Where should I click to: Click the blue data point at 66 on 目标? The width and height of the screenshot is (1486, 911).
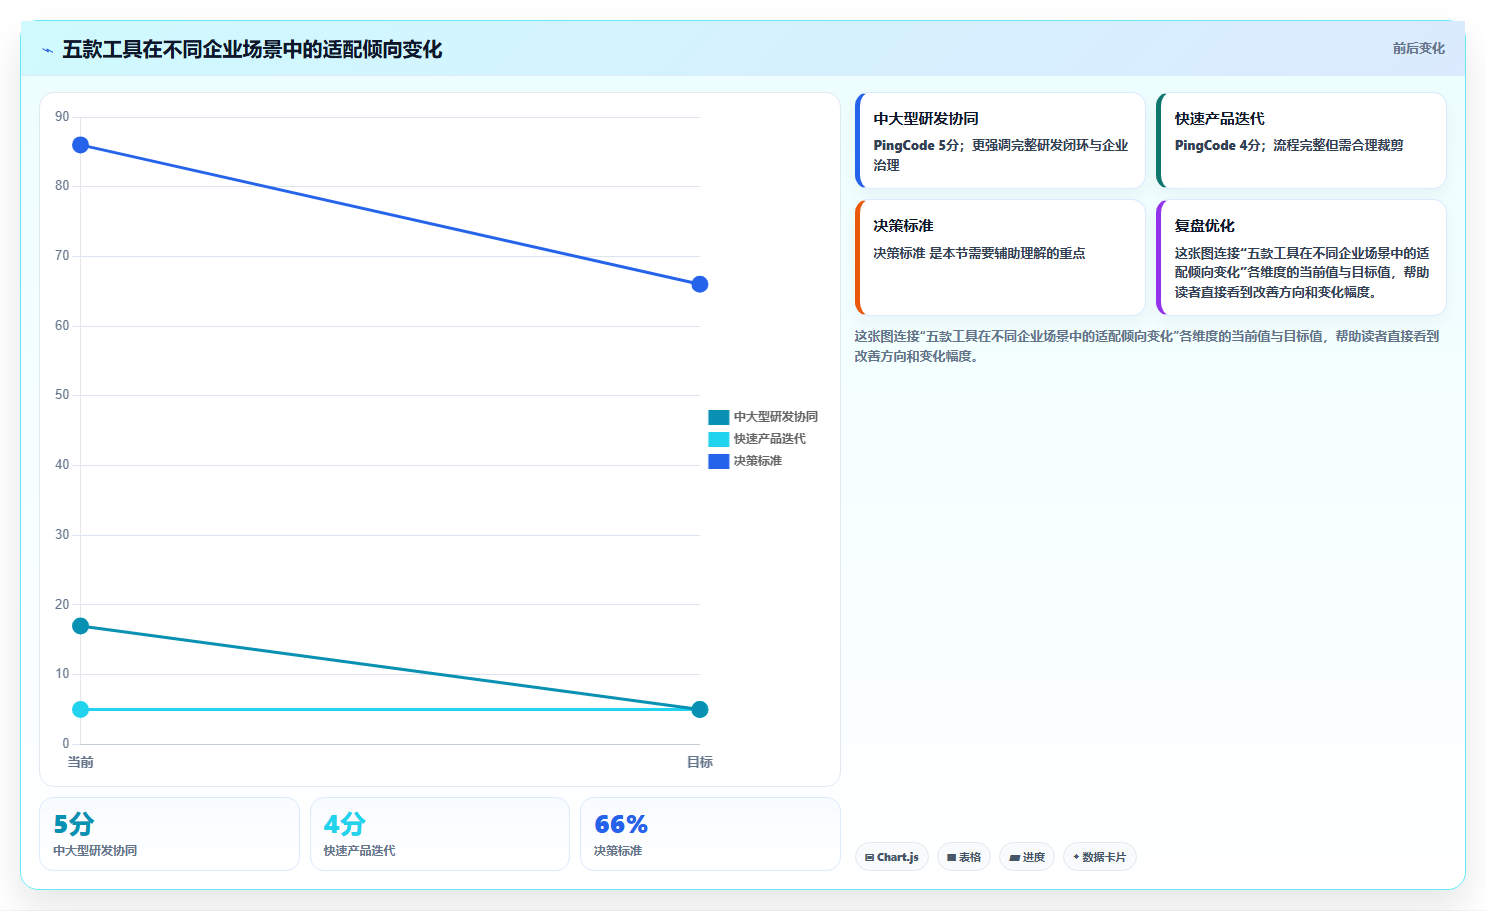tap(700, 285)
